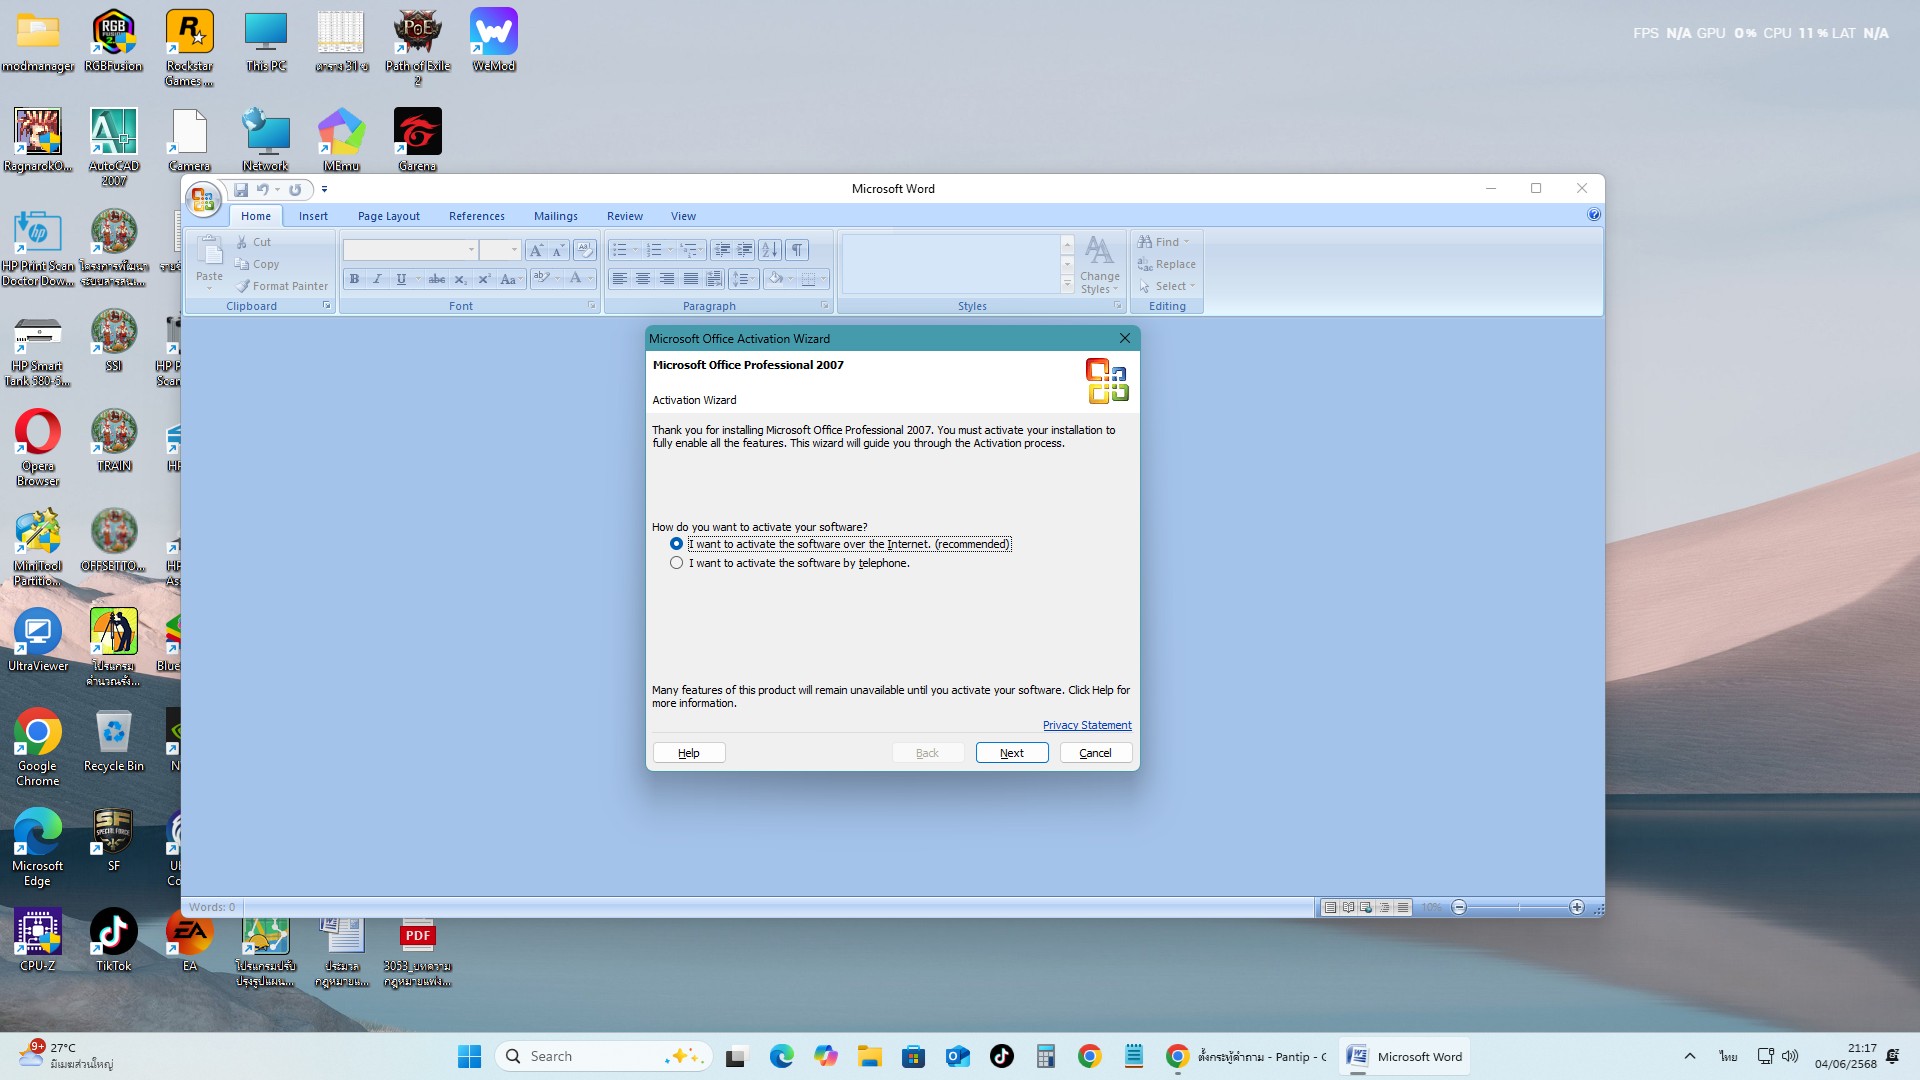
Task: Click the Shrink Font button
Action: (558, 250)
